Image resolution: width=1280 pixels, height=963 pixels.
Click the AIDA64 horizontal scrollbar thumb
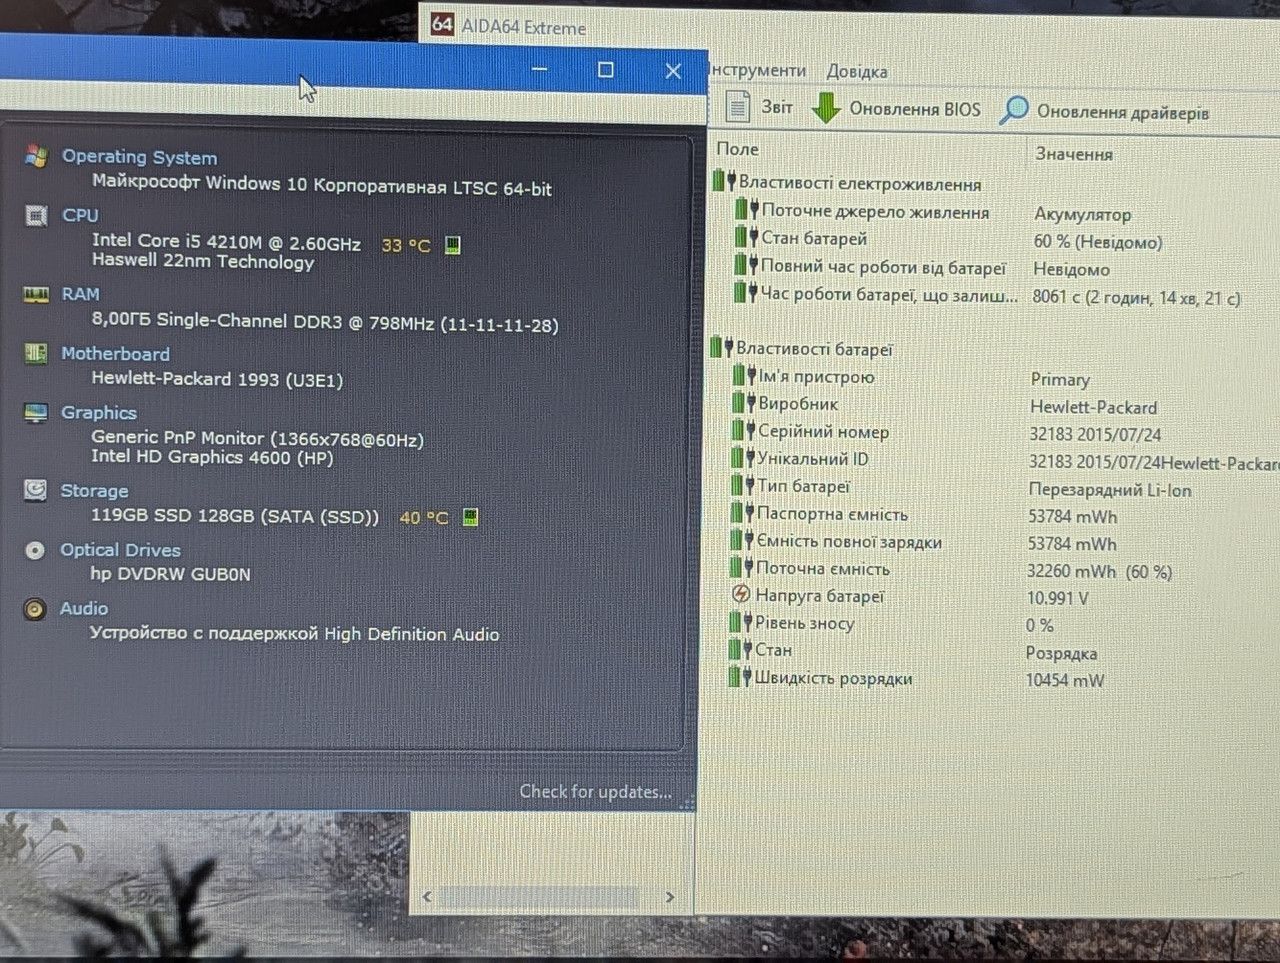538,896
